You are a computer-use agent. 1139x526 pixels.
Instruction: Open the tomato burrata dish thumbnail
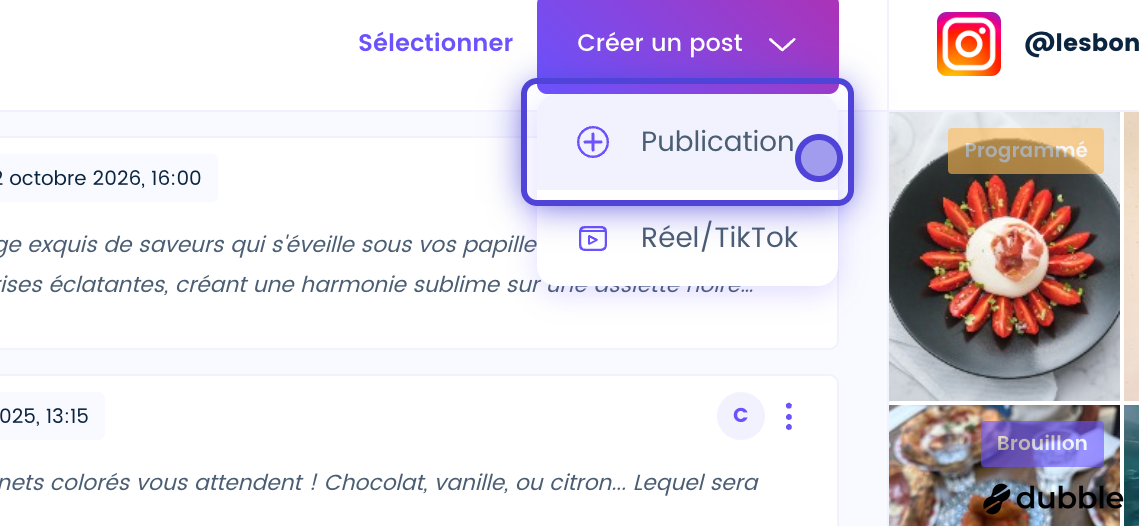[1004, 256]
